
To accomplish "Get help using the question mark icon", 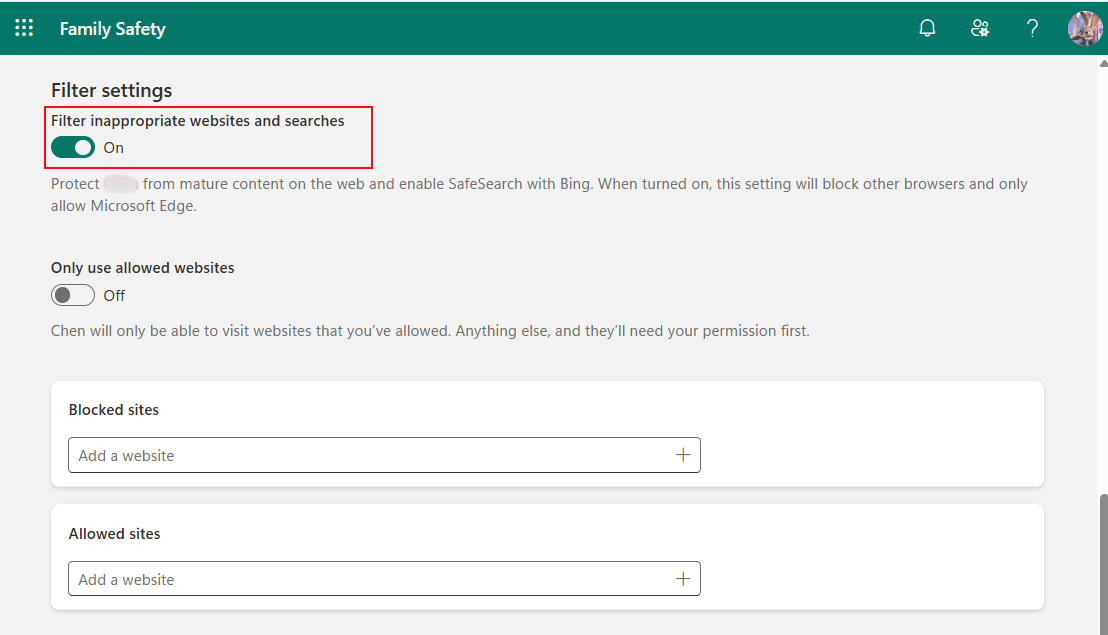I will [x=1032, y=28].
